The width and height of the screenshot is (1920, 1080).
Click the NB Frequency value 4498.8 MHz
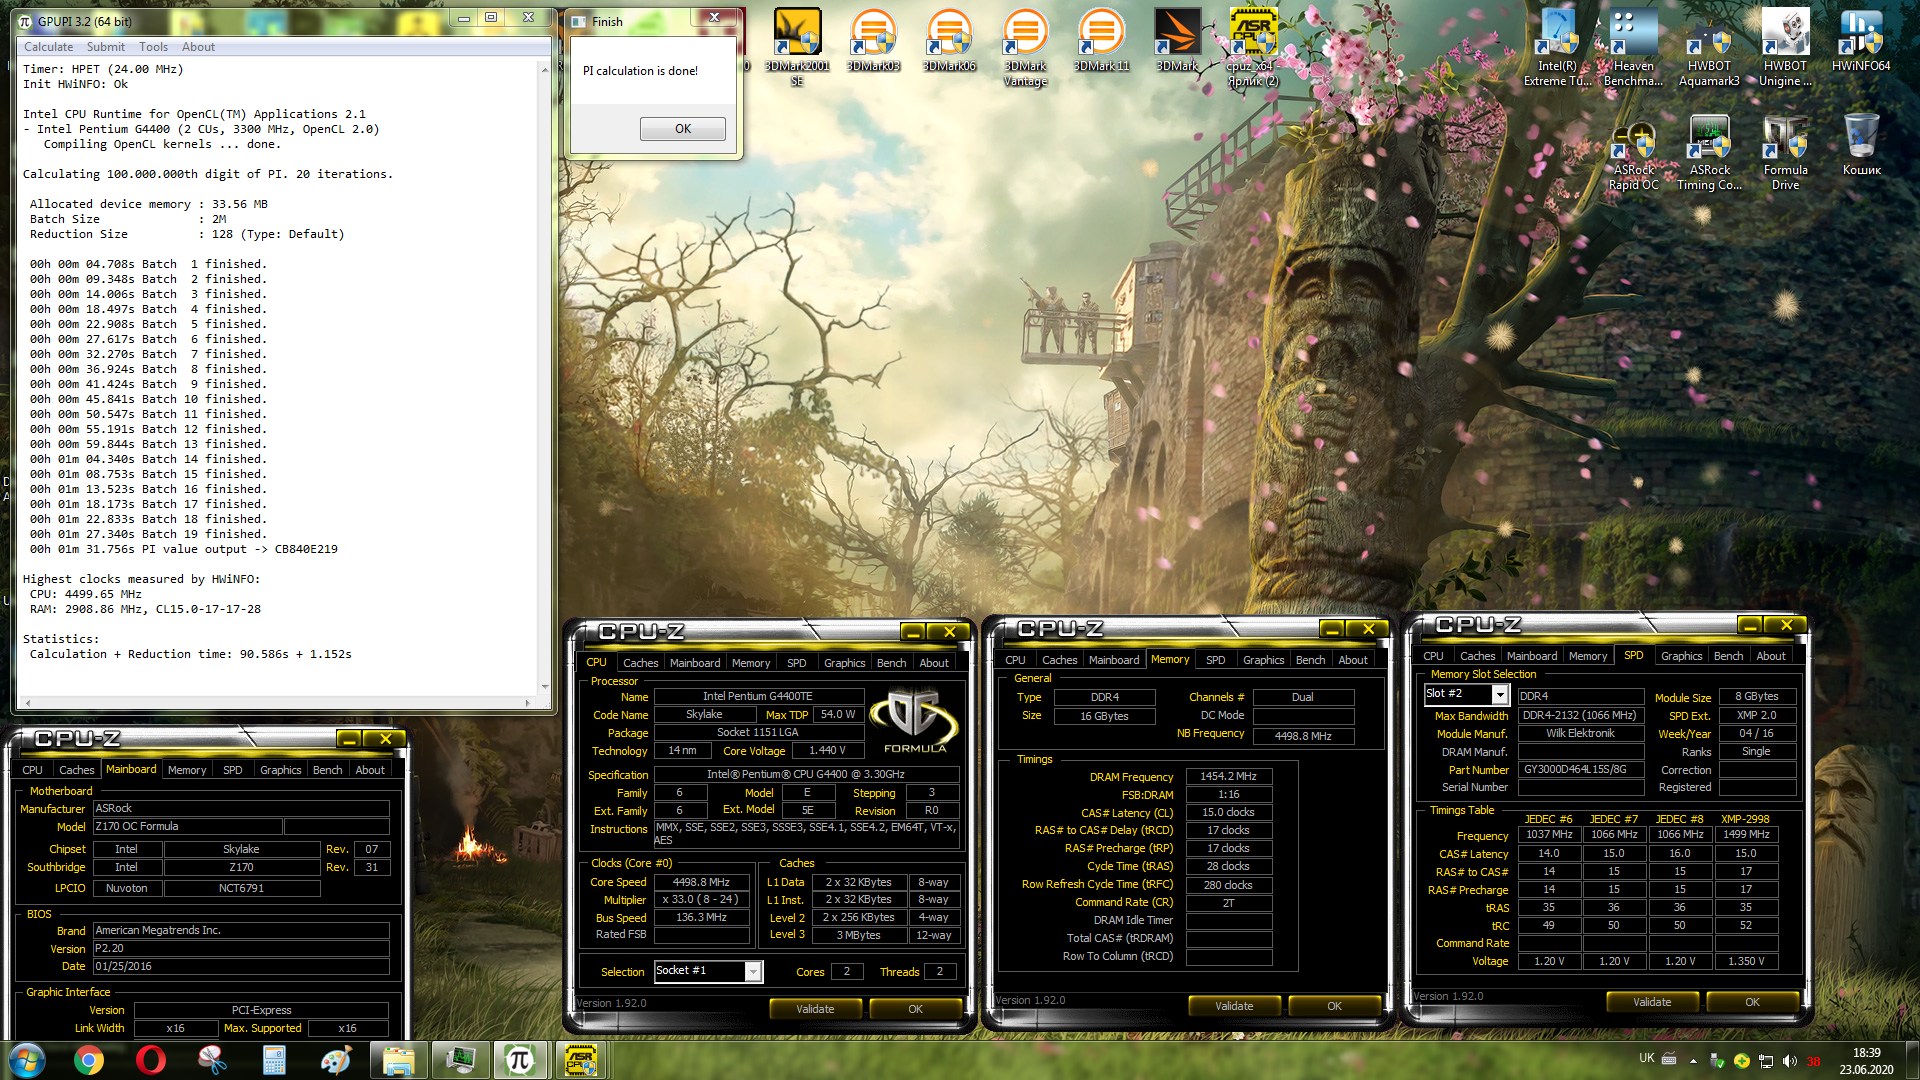tap(1302, 736)
